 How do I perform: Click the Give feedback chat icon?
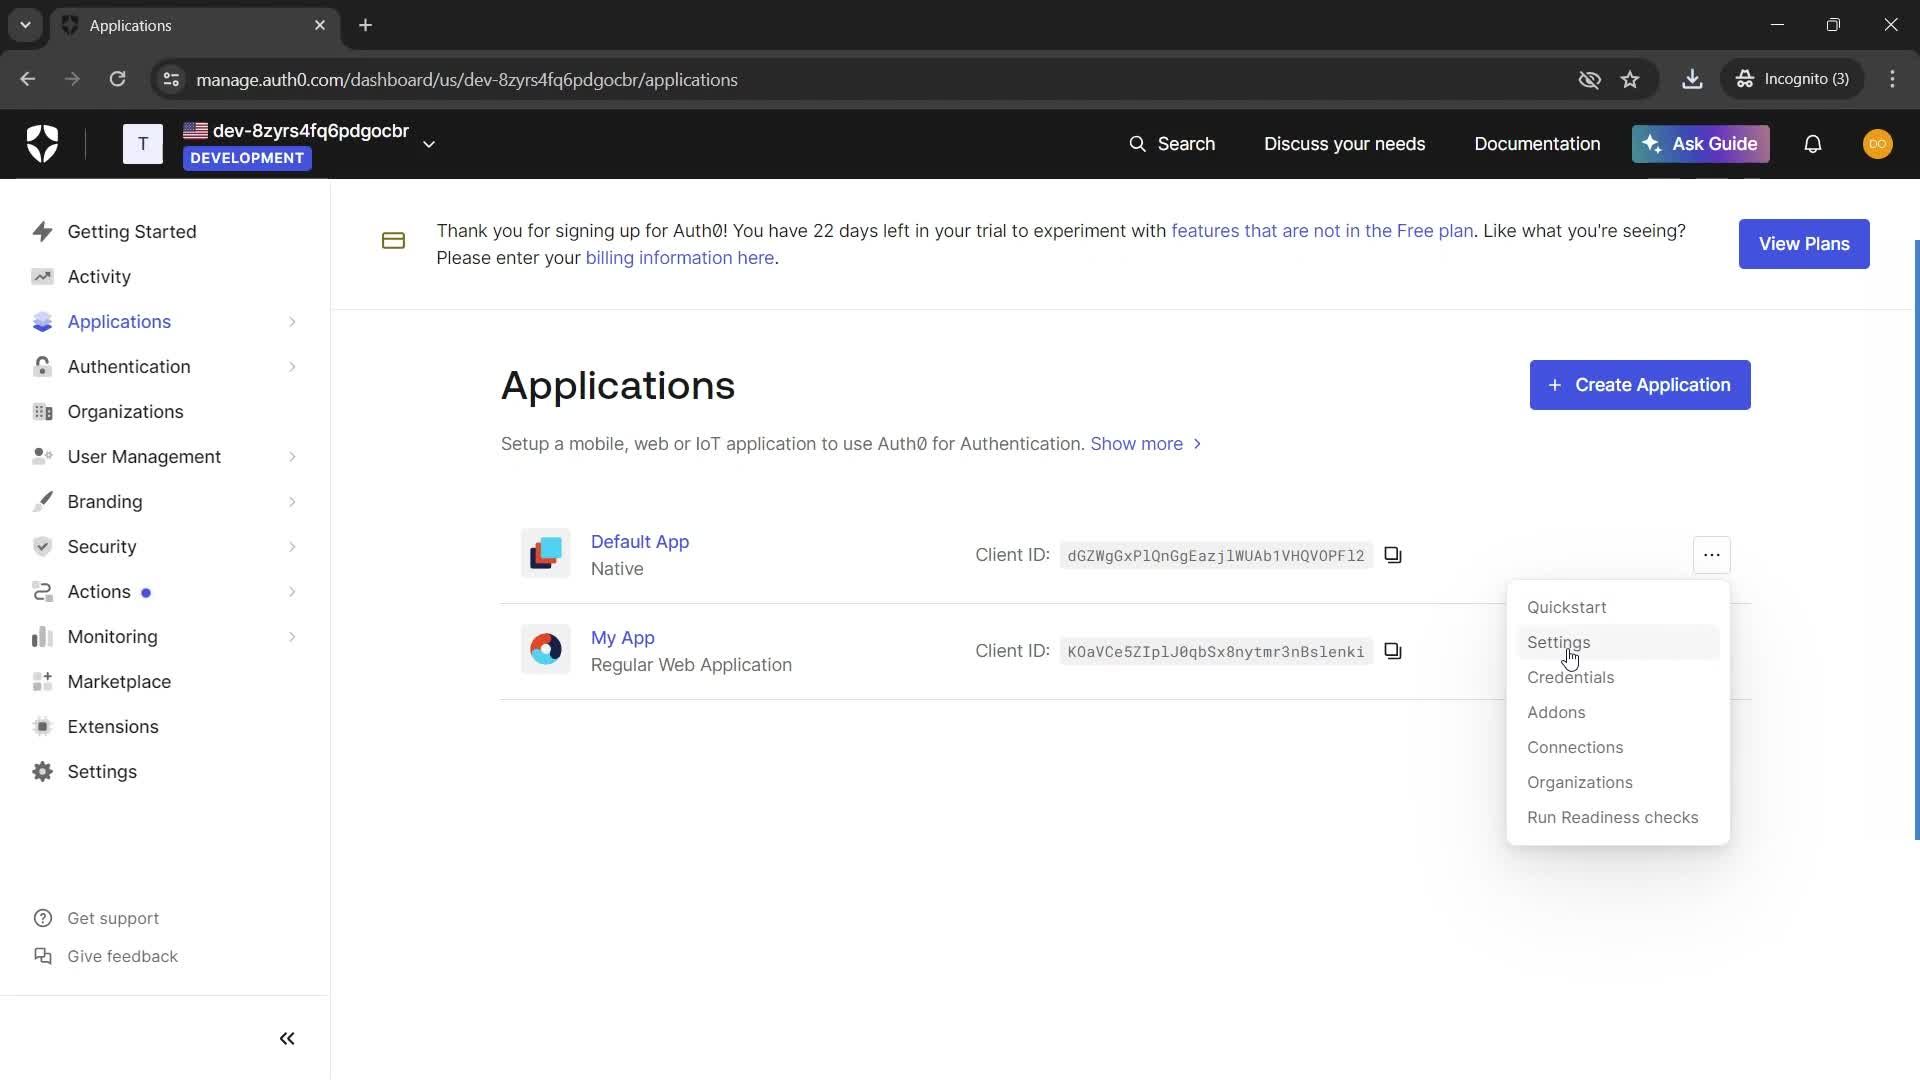(x=42, y=956)
